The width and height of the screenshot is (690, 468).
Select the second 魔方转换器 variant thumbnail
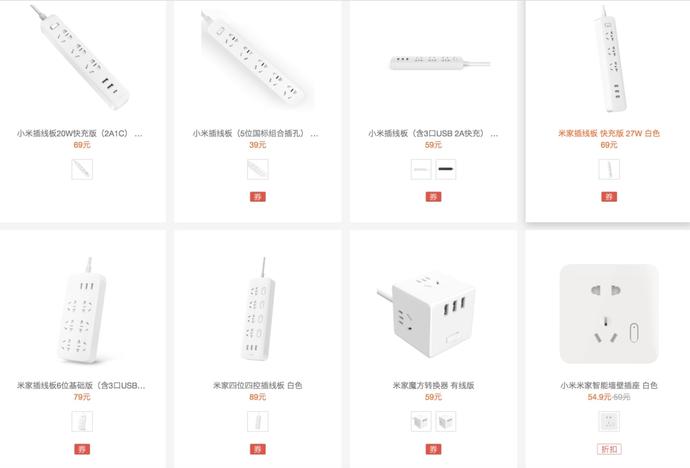445,422
